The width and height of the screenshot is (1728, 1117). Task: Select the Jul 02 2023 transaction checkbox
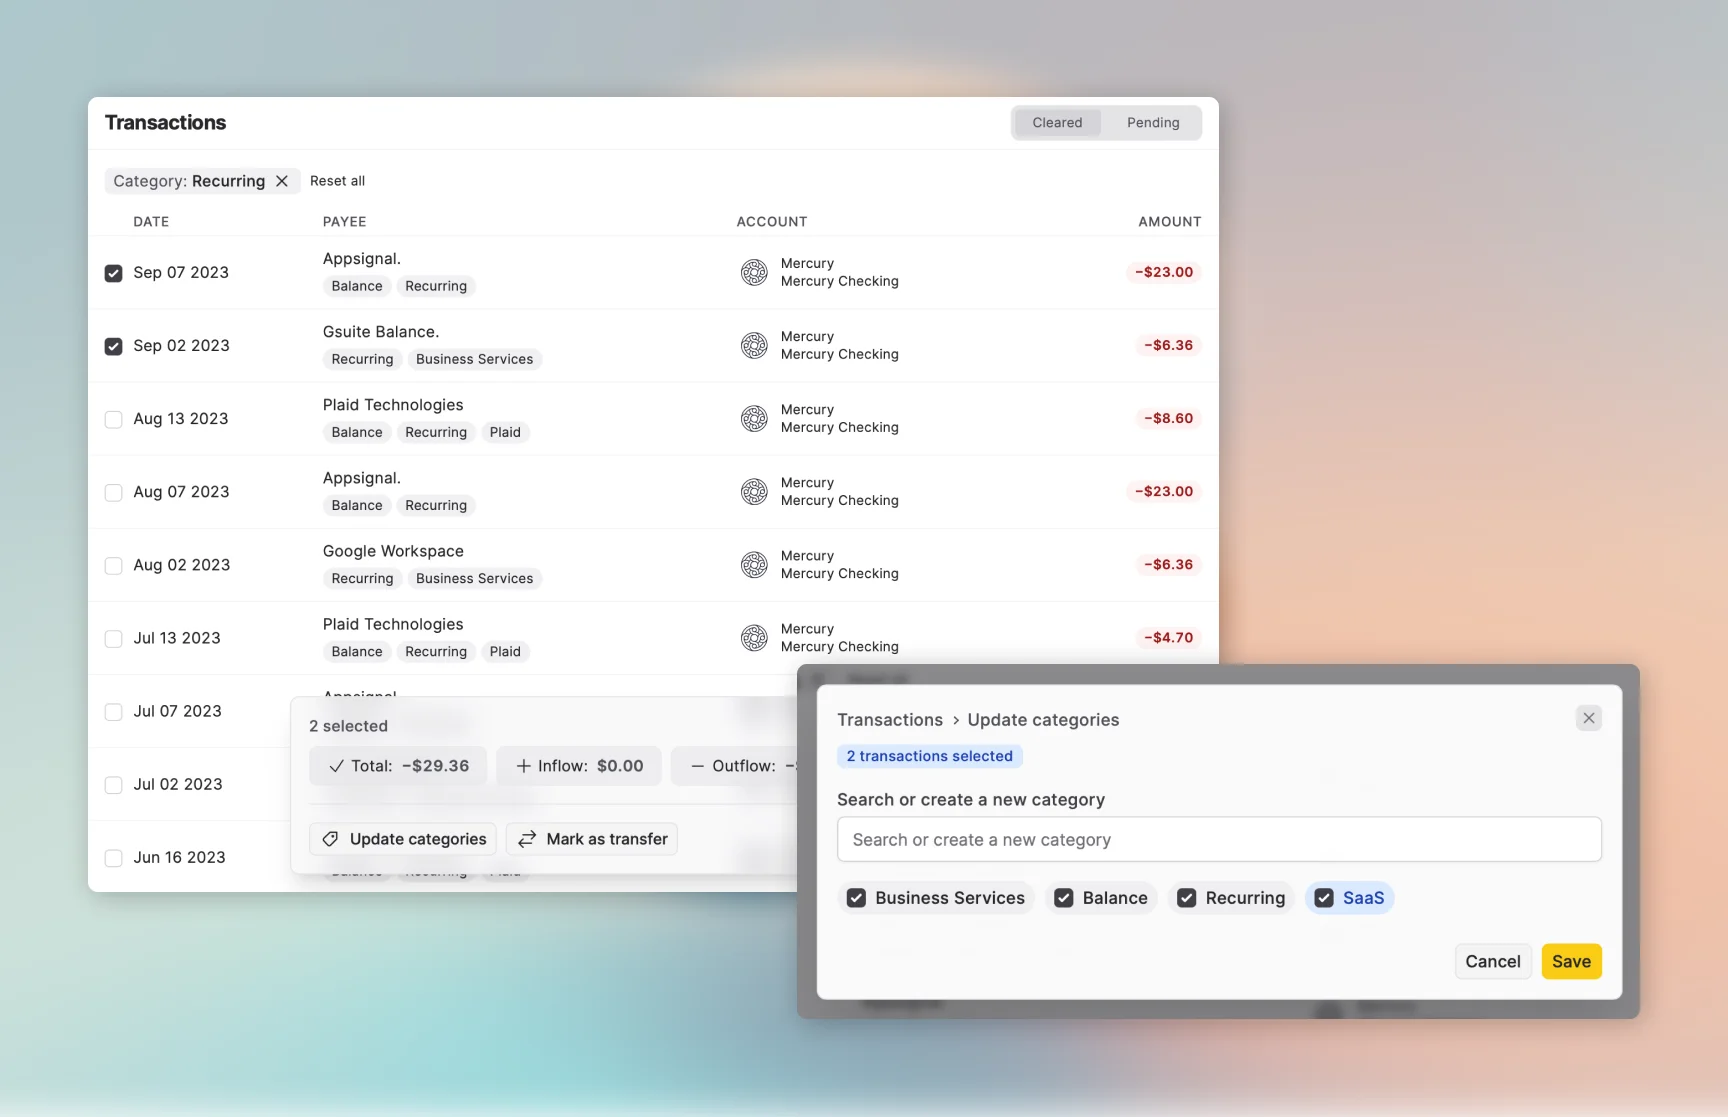pyautogui.click(x=114, y=785)
